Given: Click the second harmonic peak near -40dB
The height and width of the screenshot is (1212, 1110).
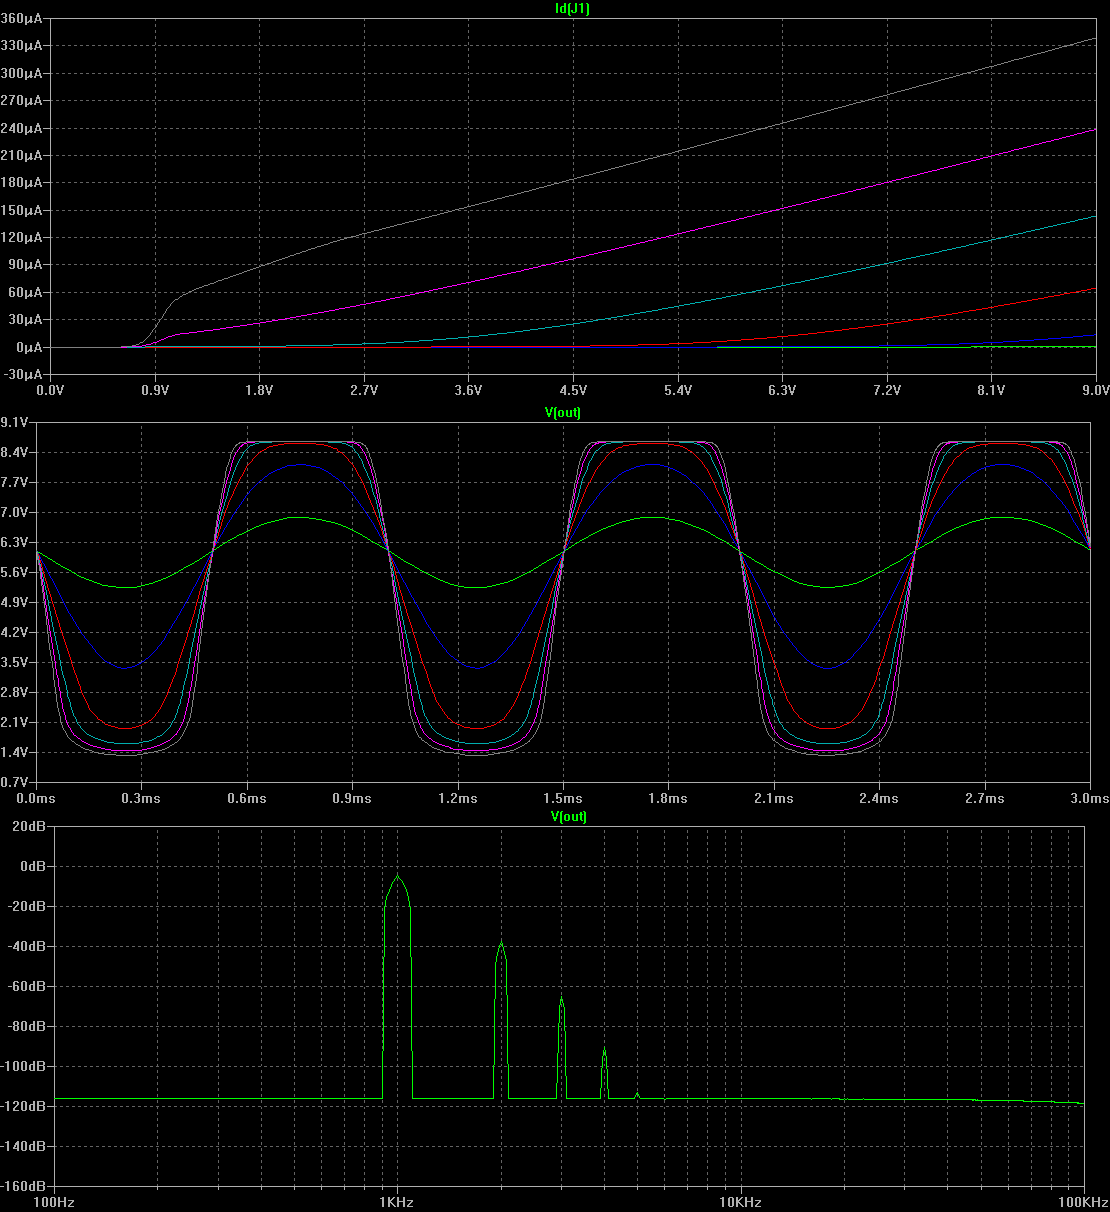Looking at the screenshot, I should point(501,944).
